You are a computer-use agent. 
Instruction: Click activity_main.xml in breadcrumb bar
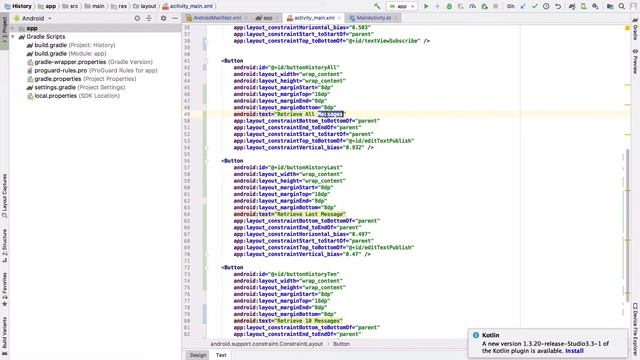(187, 6)
